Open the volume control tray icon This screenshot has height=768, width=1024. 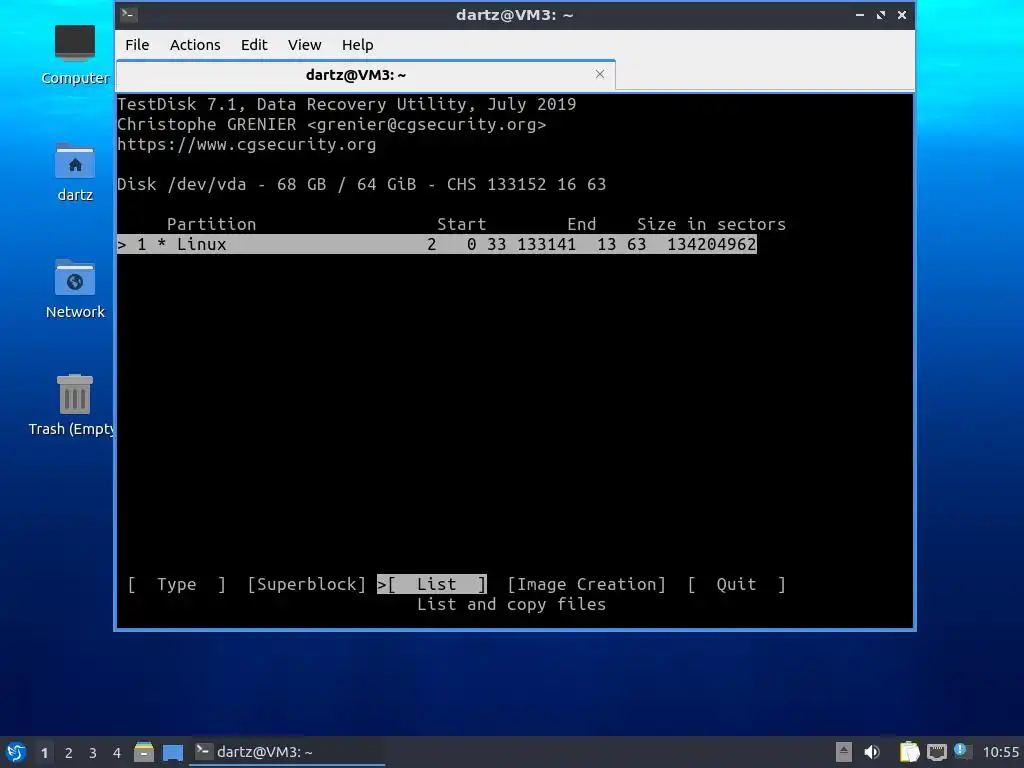click(872, 752)
